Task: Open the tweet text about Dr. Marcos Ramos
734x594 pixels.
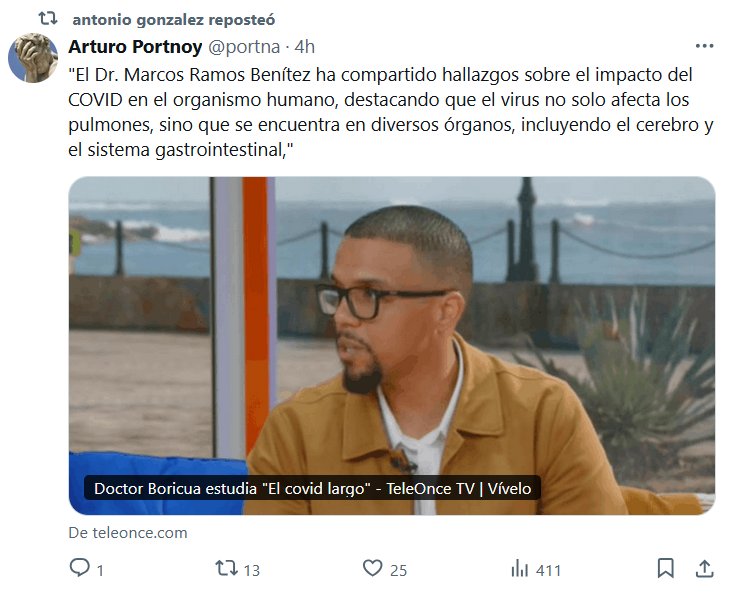Action: (391, 112)
